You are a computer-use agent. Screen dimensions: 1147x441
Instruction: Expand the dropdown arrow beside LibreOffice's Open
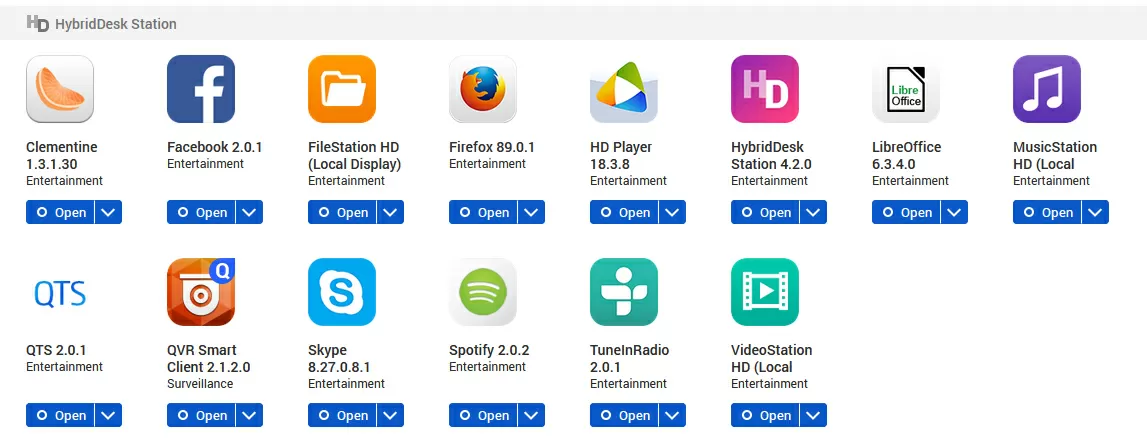click(x=954, y=212)
